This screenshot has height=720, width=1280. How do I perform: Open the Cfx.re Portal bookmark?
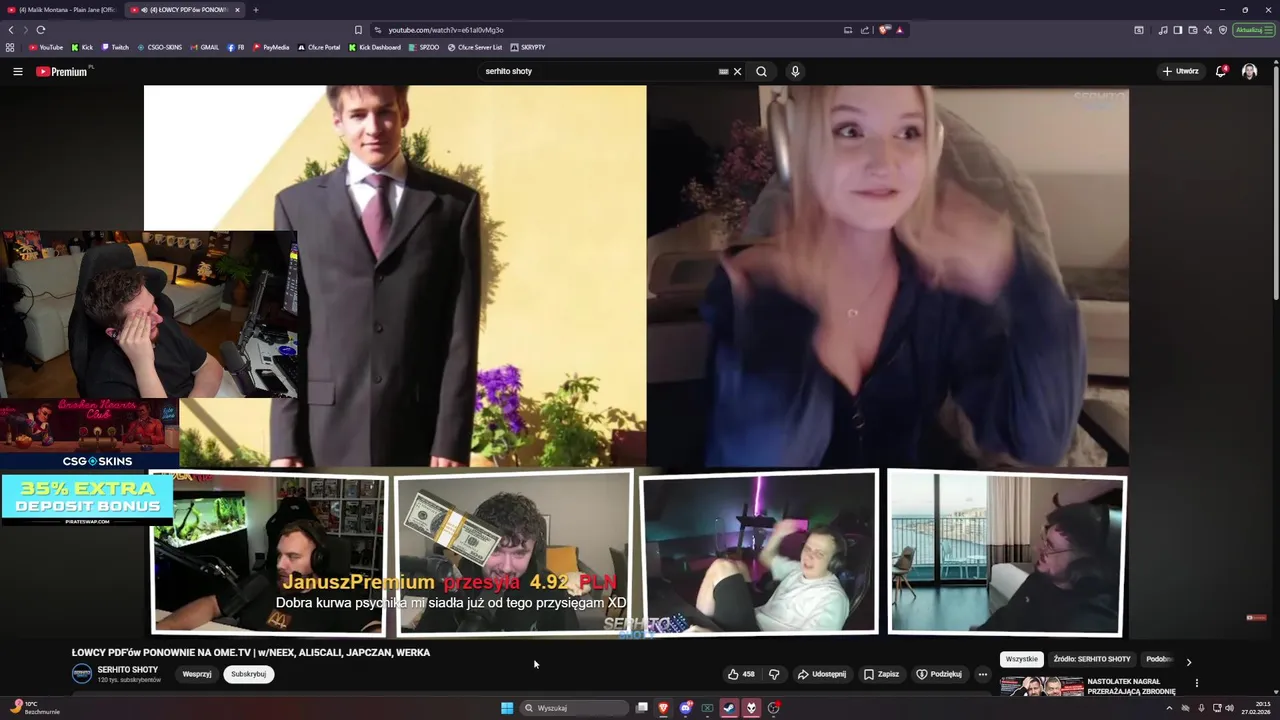[x=319, y=47]
